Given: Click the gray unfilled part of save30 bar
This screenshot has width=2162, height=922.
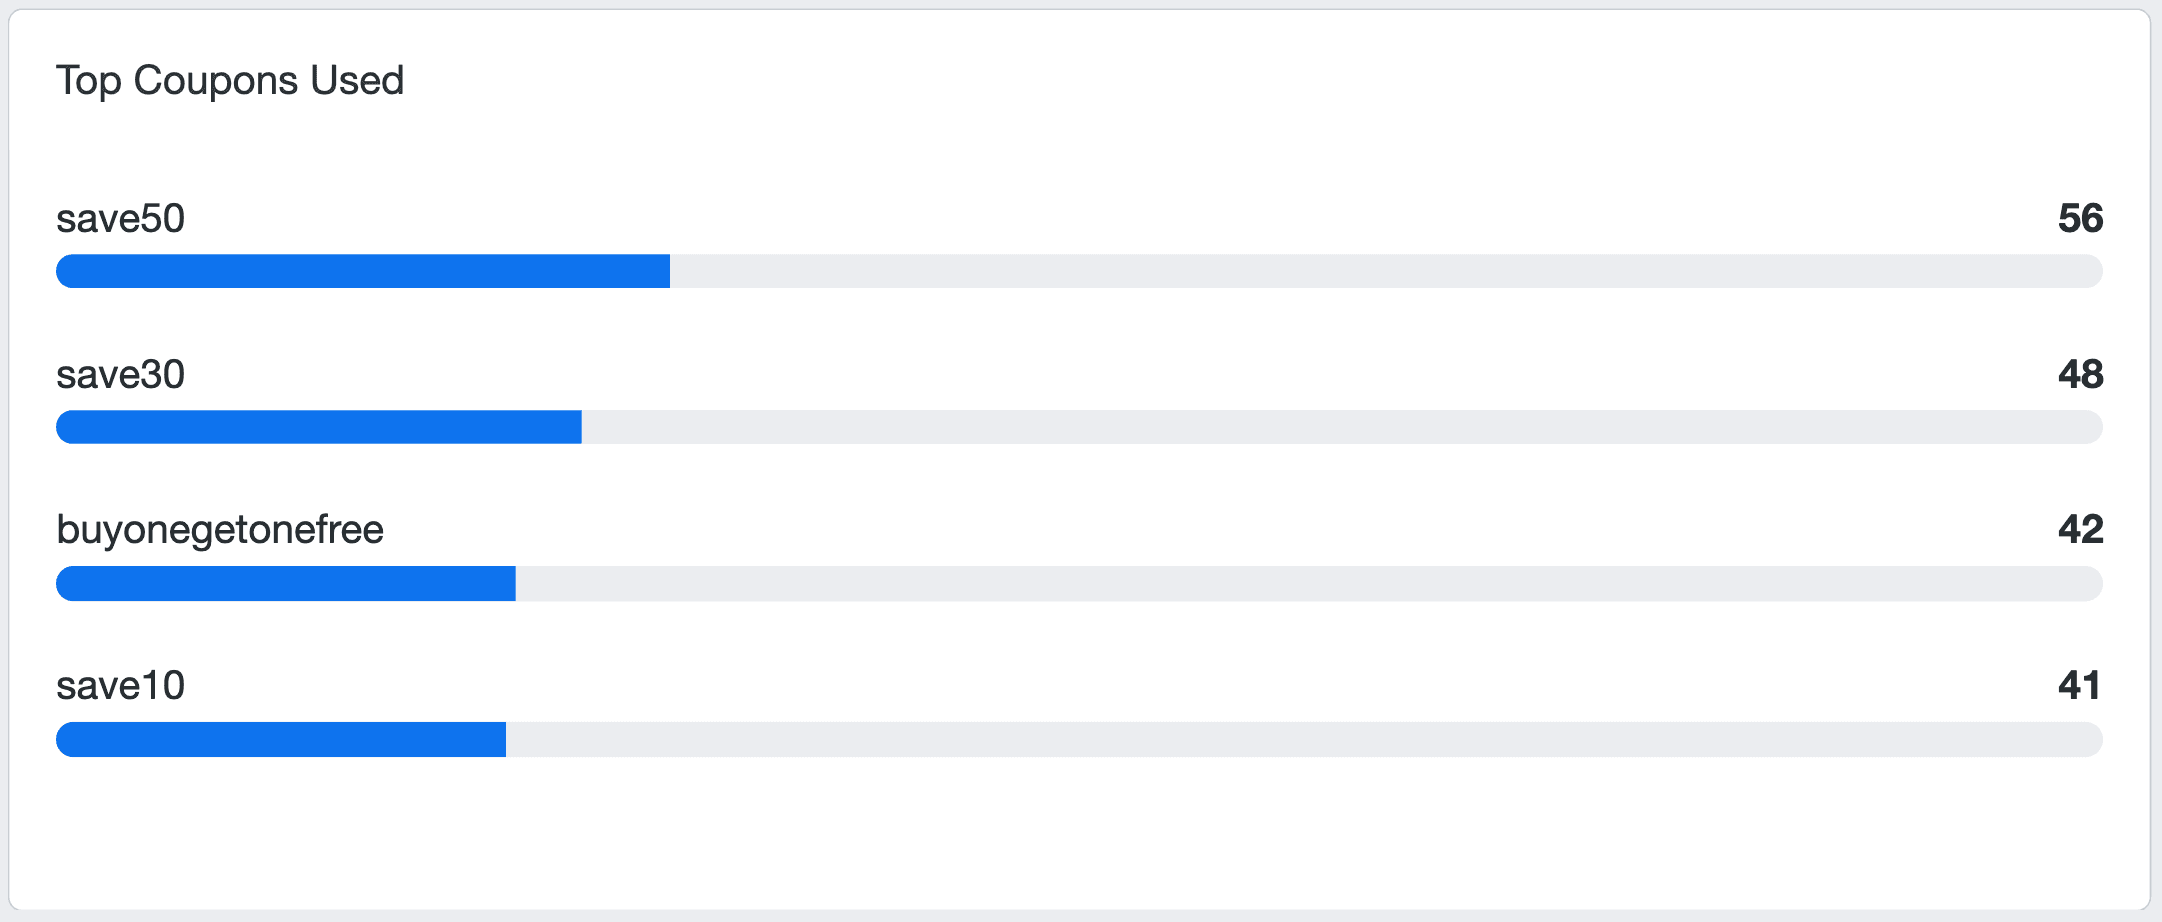Looking at the screenshot, I should coord(1340,427).
